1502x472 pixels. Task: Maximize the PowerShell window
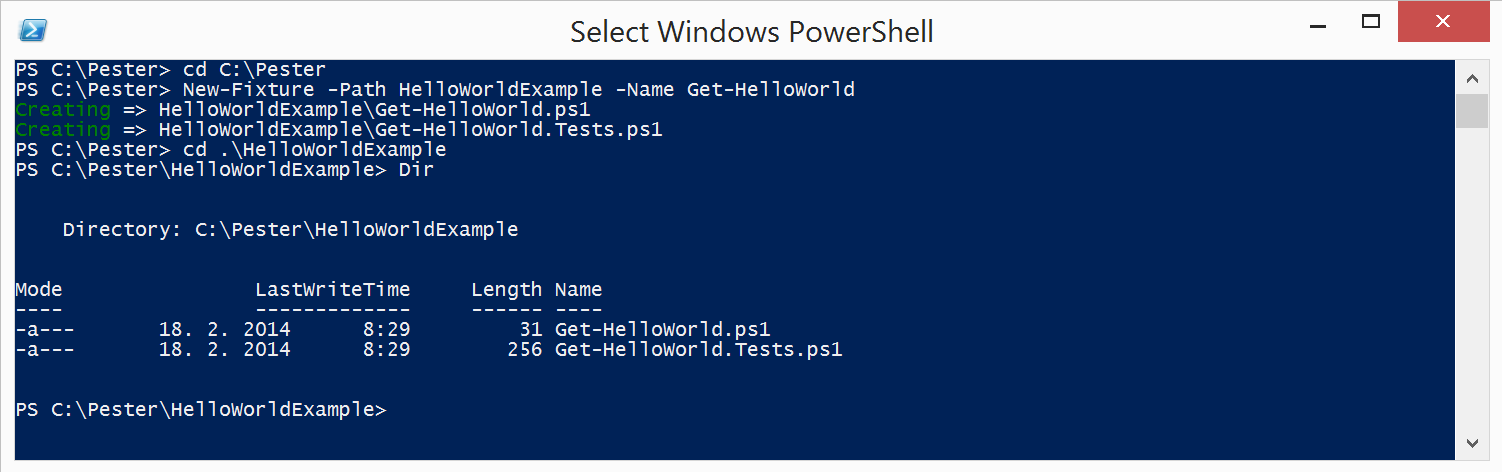point(1372,21)
